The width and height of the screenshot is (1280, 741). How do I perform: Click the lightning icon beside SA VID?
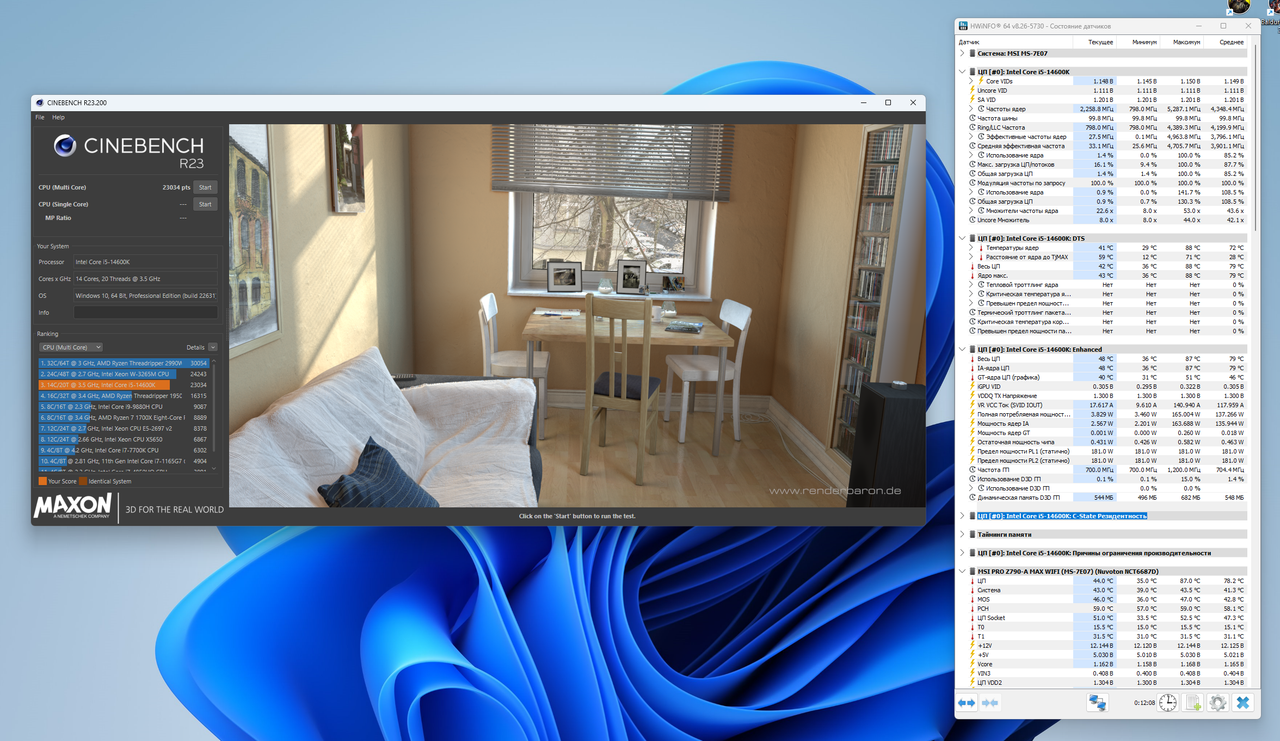click(972, 100)
